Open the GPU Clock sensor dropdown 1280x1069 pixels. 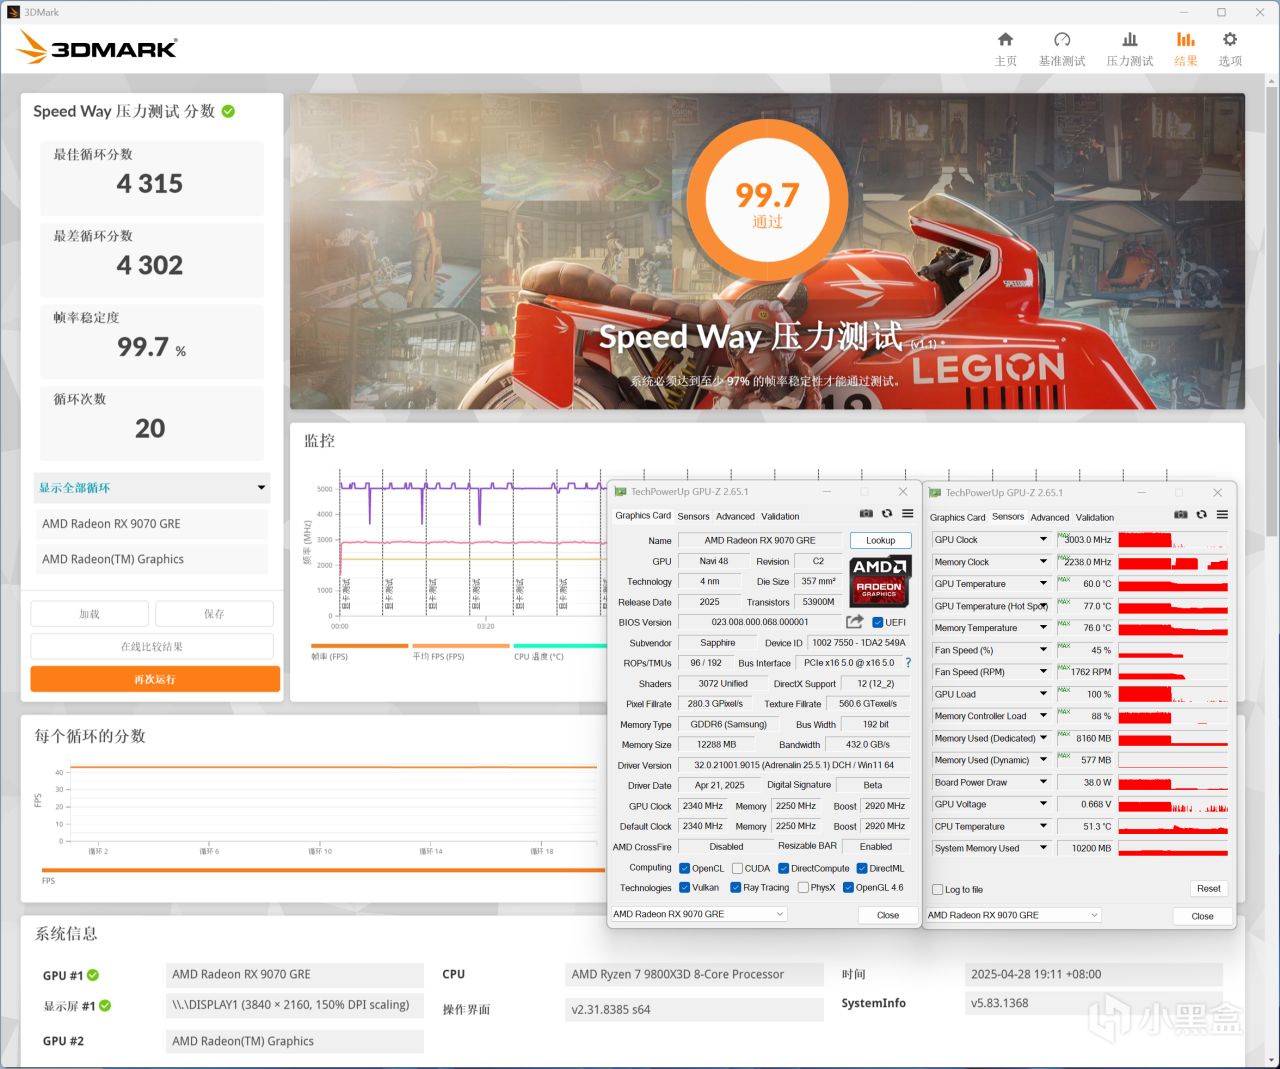coord(1043,540)
